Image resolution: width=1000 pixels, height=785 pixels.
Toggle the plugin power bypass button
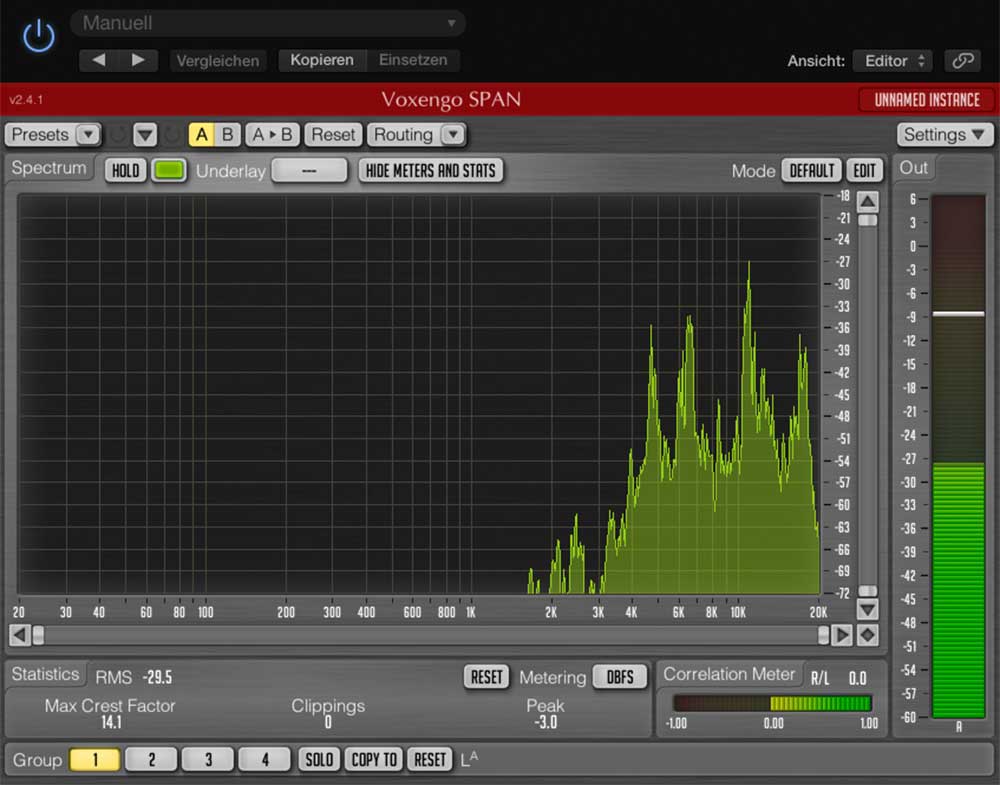pos(38,37)
